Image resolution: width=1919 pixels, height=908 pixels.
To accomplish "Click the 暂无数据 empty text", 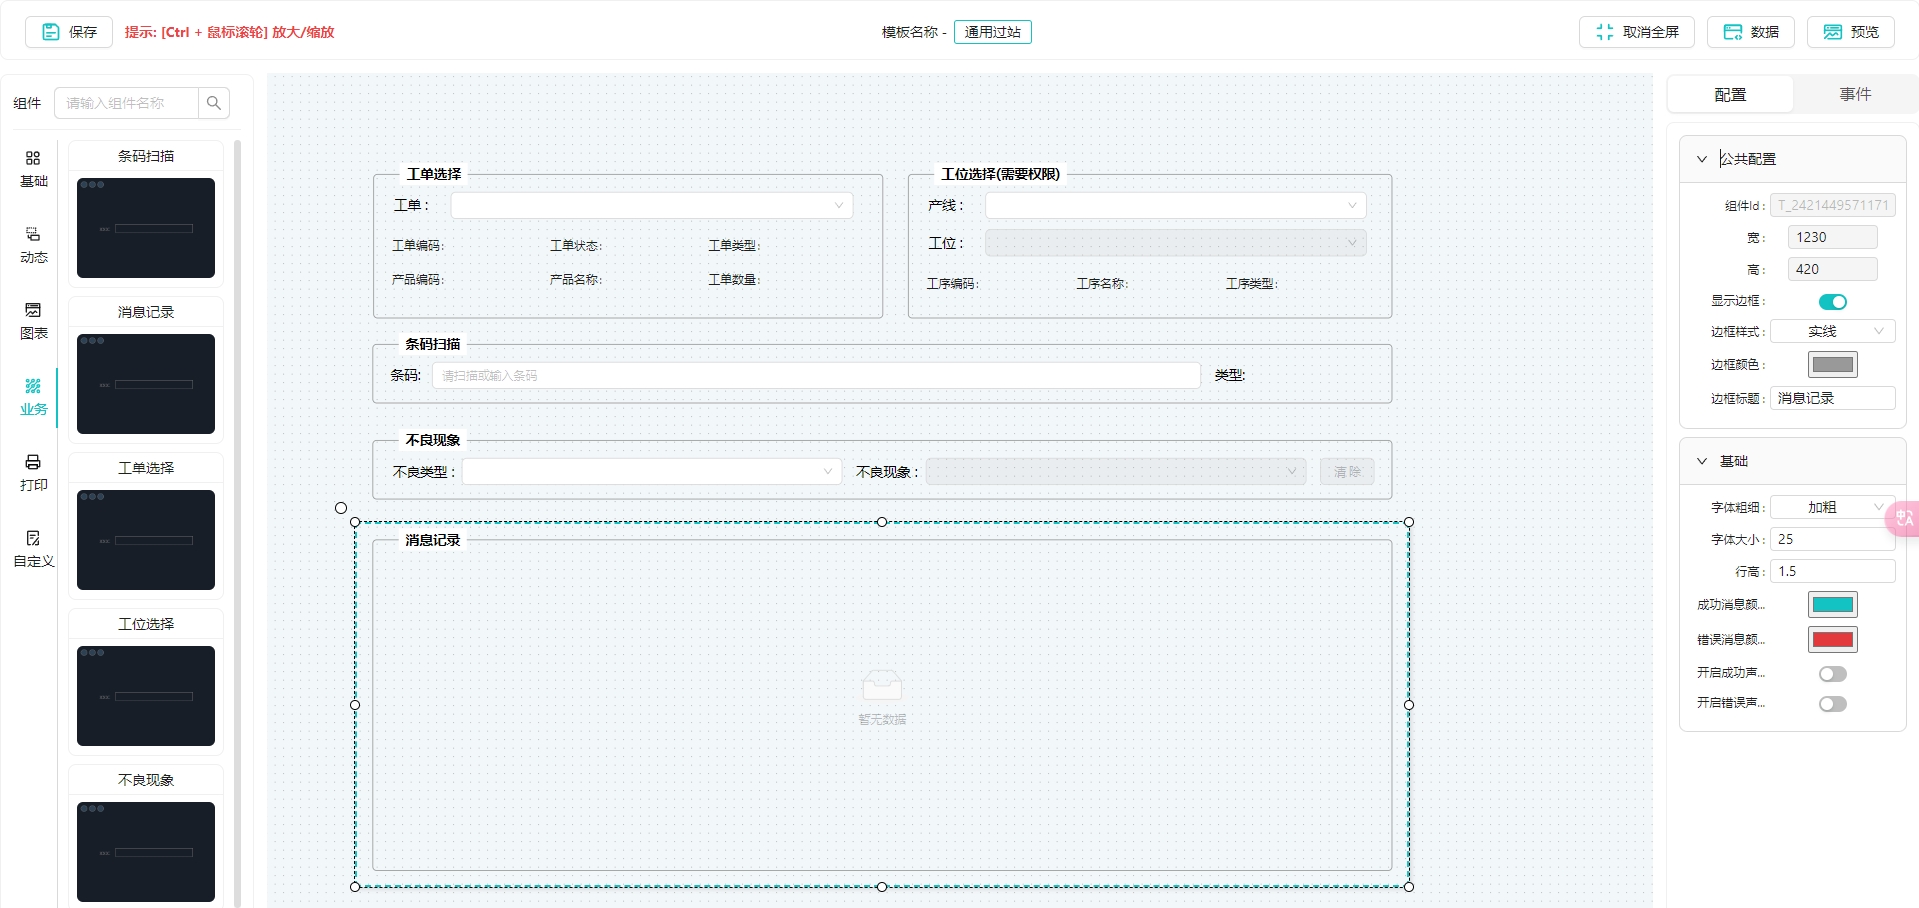I will click(x=882, y=719).
